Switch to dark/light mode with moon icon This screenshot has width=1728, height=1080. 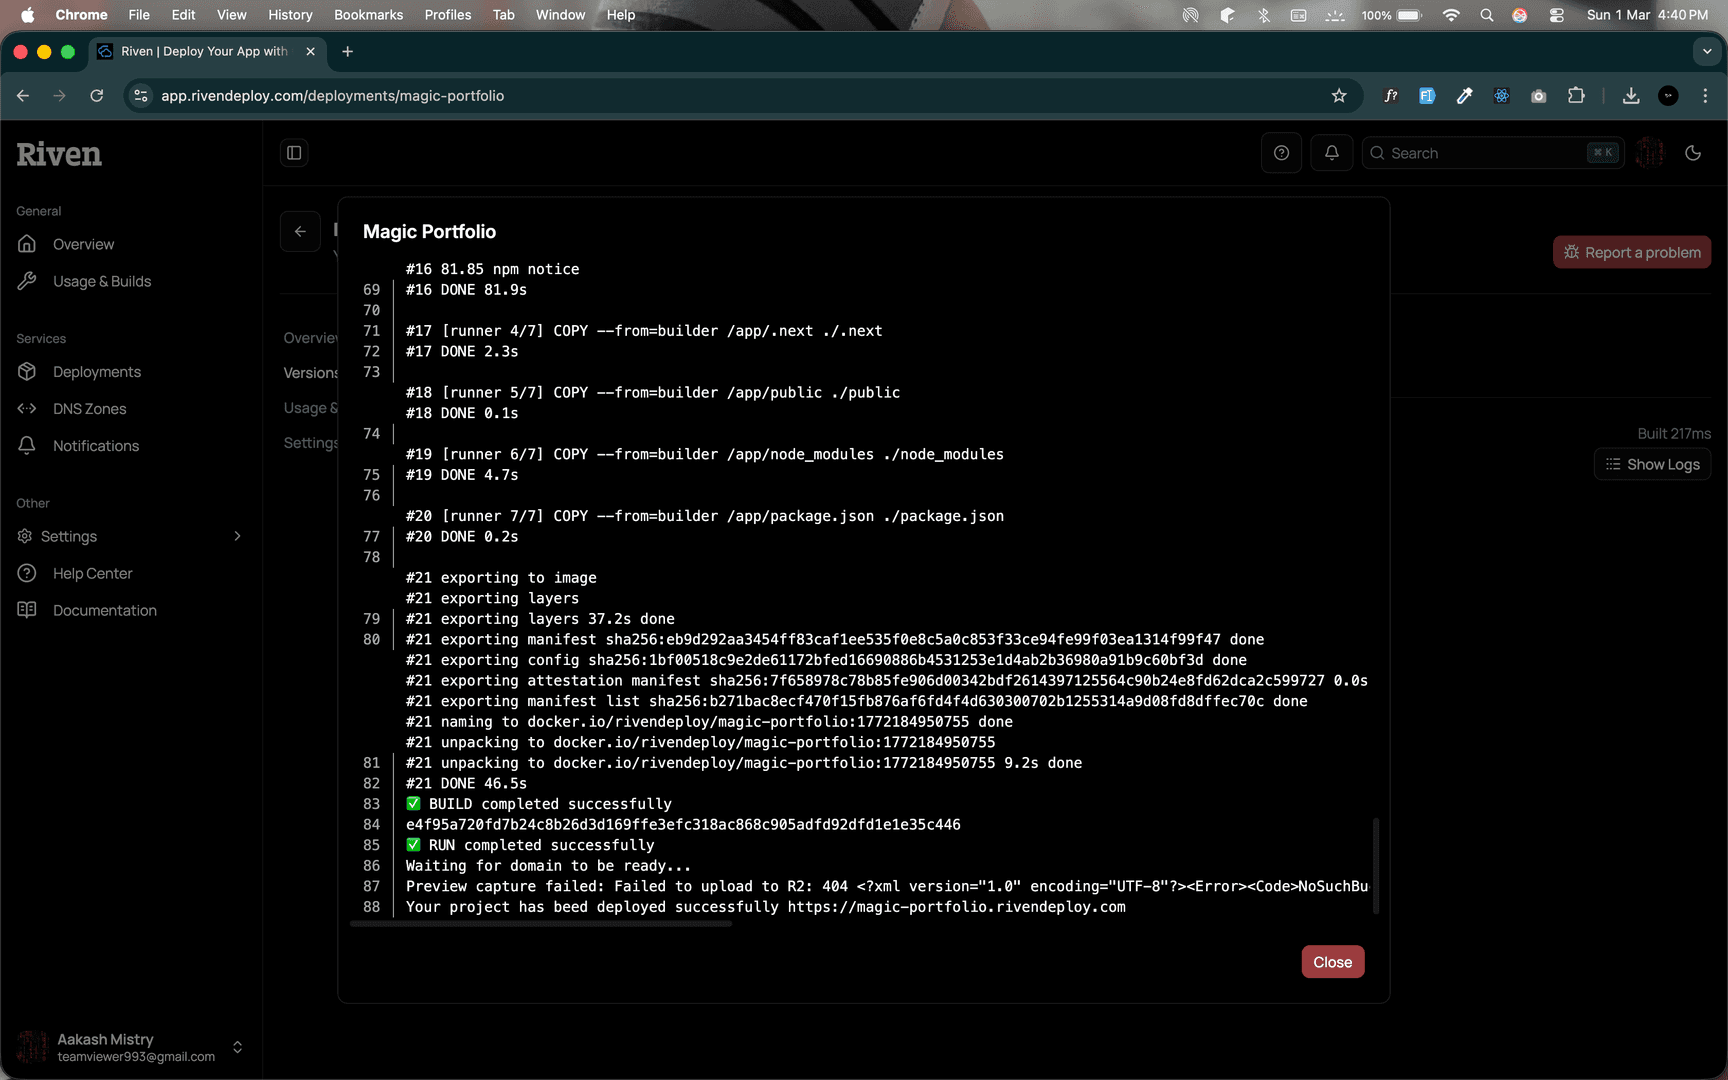click(1692, 152)
